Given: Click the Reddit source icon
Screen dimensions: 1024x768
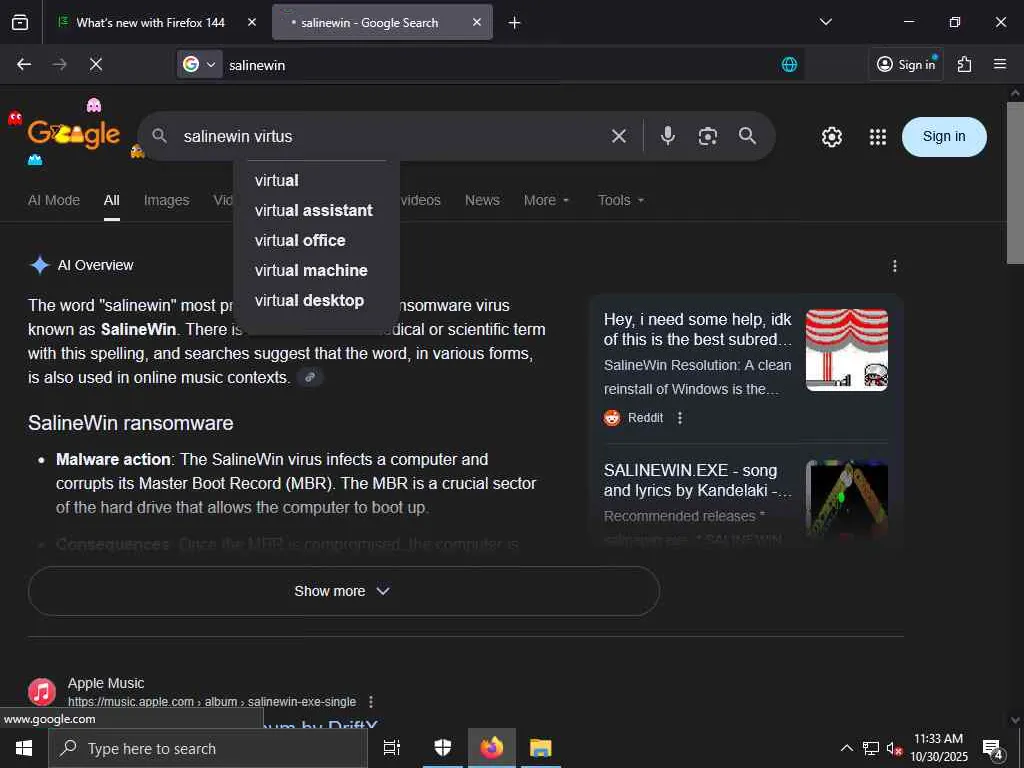Looking at the screenshot, I should coord(612,418).
